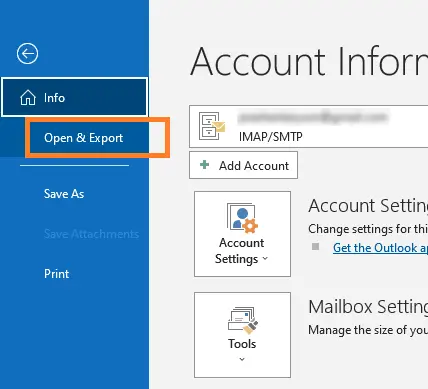Click the green plus icon

pyautogui.click(x=204, y=164)
